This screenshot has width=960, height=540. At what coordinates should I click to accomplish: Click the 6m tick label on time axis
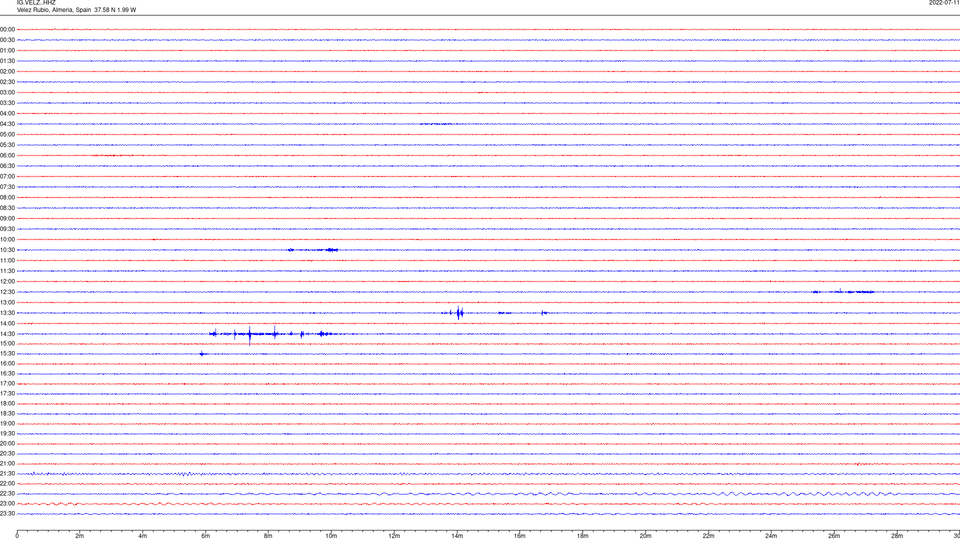[206, 536]
